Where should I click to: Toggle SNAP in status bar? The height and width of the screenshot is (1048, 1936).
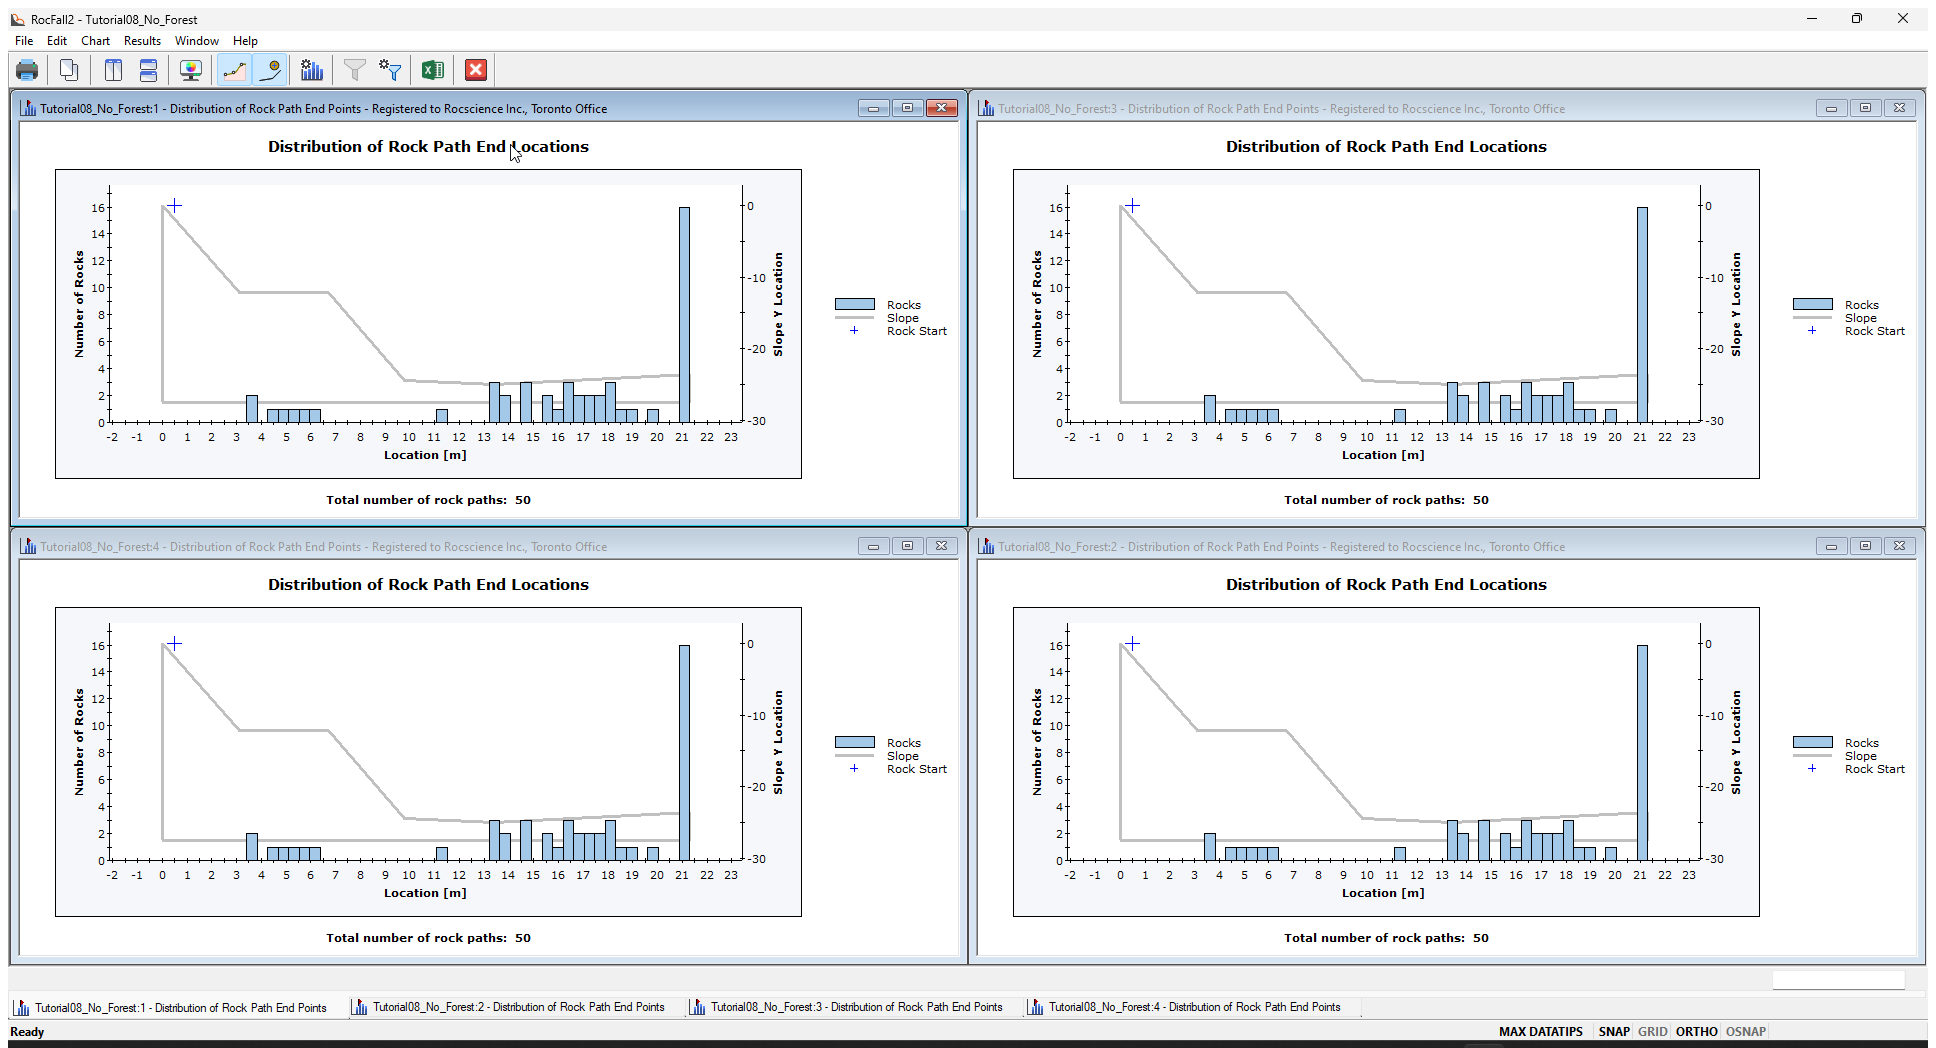pyautogui.click(x=1613, y=1031)
